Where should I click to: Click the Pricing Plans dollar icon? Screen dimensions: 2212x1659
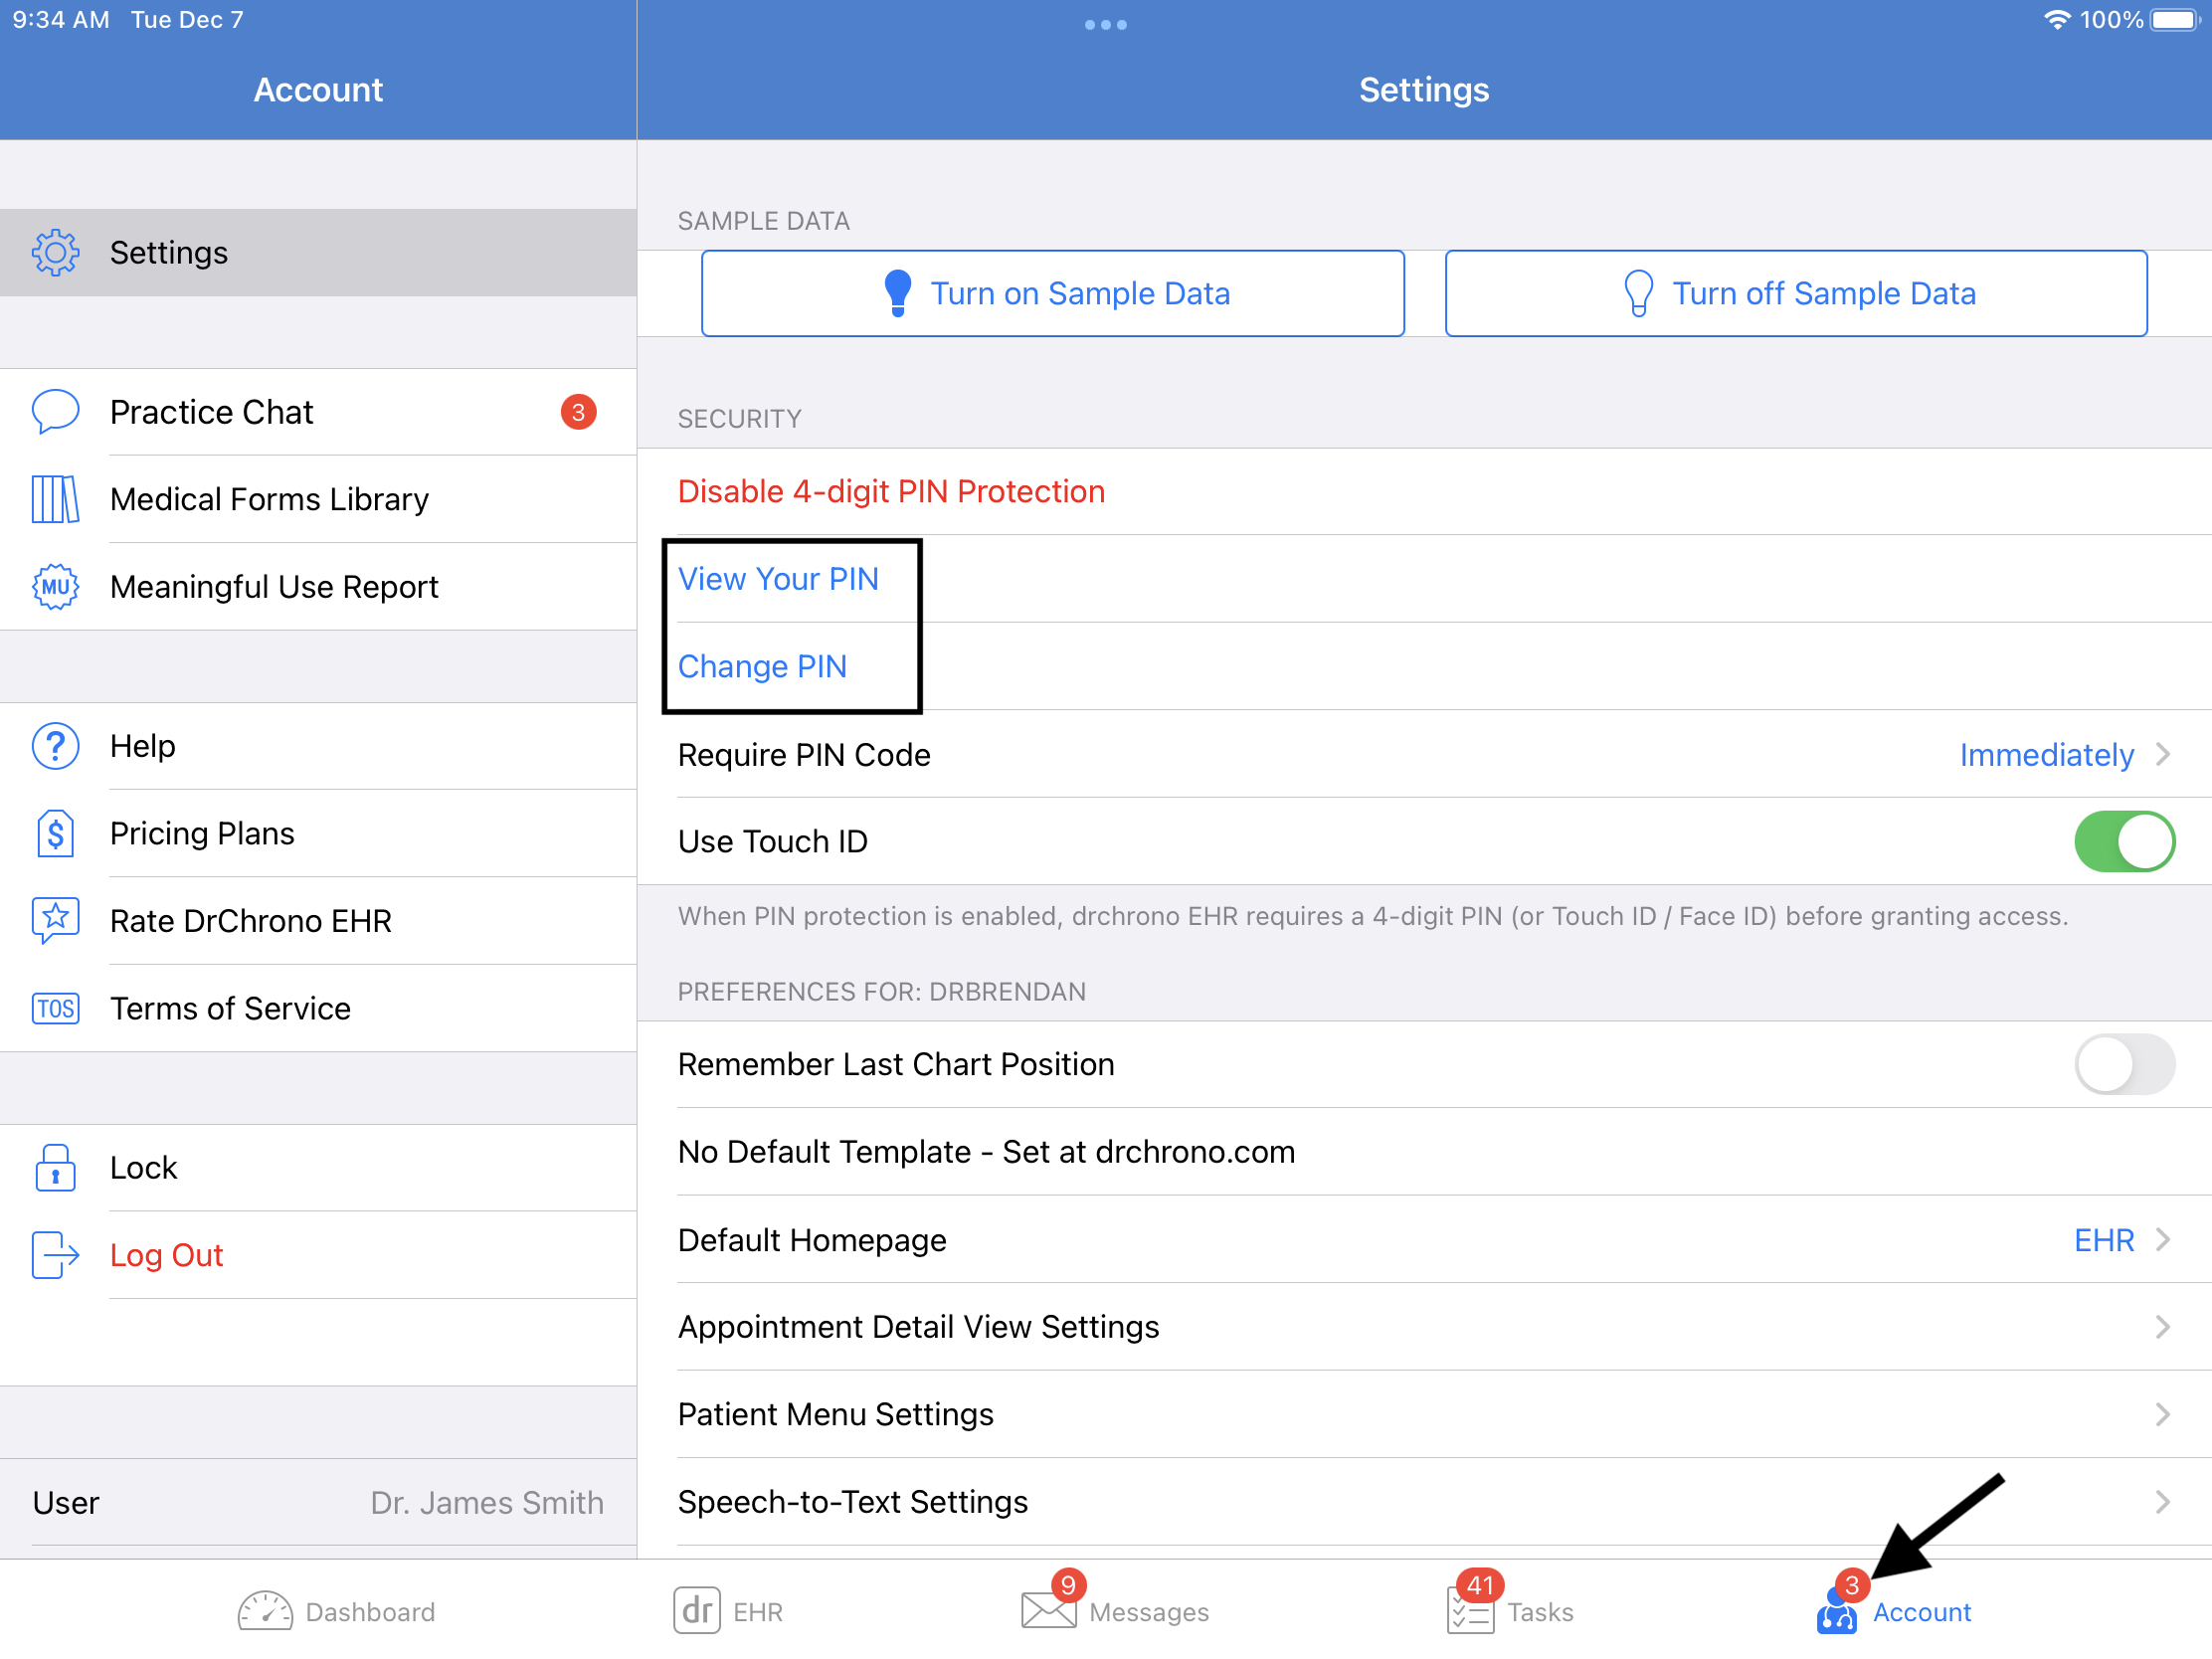pos(55,833)
